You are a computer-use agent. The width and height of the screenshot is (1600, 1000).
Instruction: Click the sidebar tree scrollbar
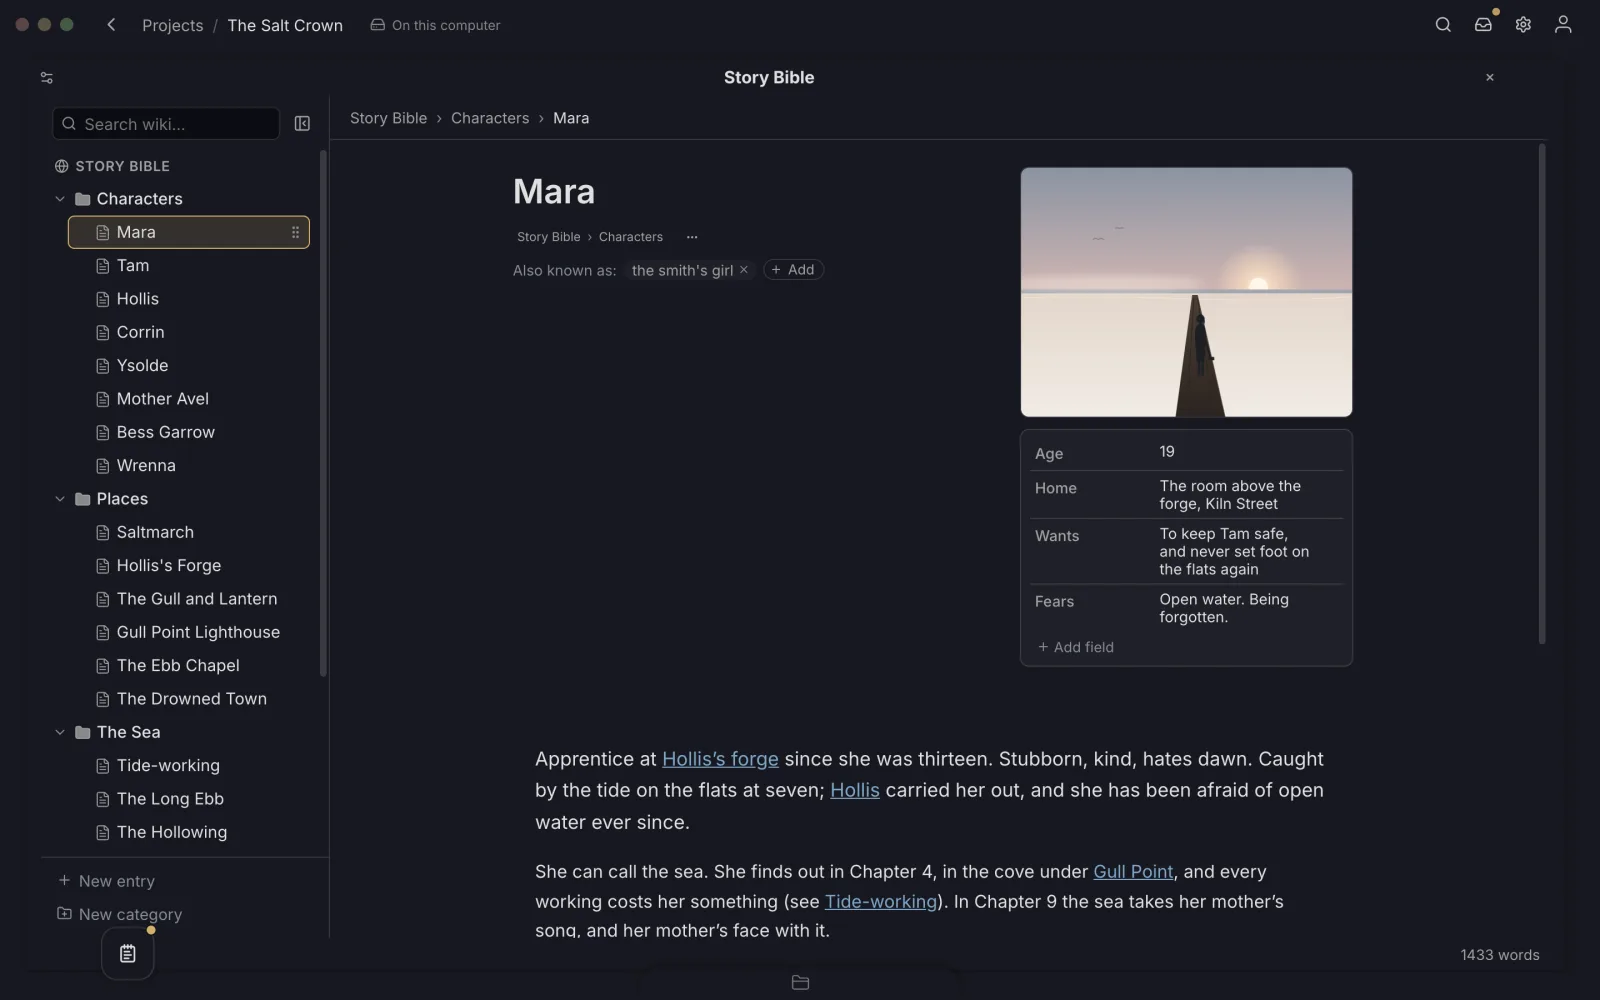tap(323, 413)
